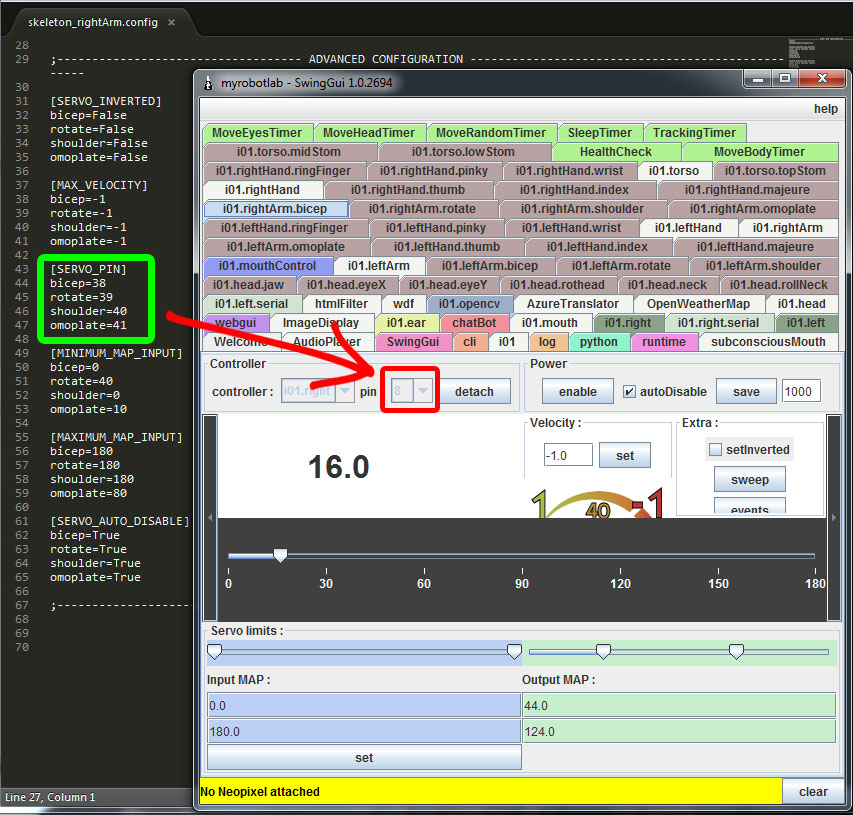Click the myrobotlab window title icon
The height and width of the screenshot is (815, 853).
click(208, 83)
